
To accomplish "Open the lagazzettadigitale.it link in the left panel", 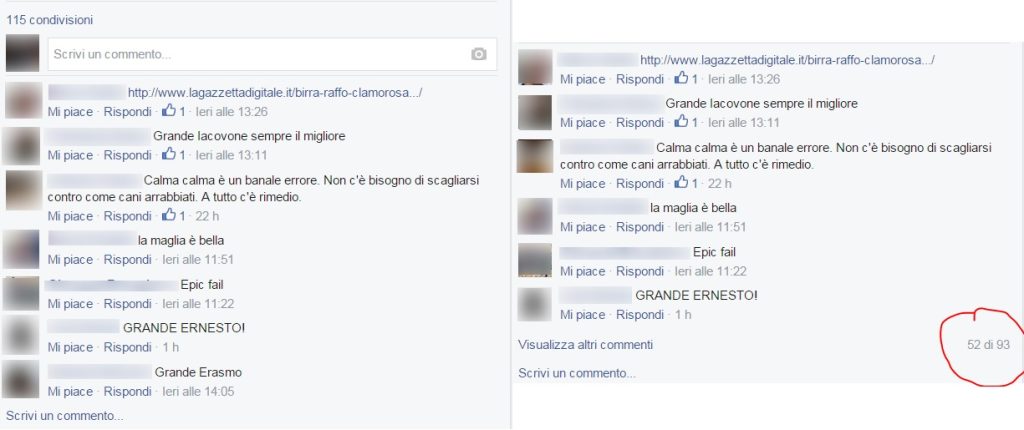I will pyautogui.click(x=275, y=93).
